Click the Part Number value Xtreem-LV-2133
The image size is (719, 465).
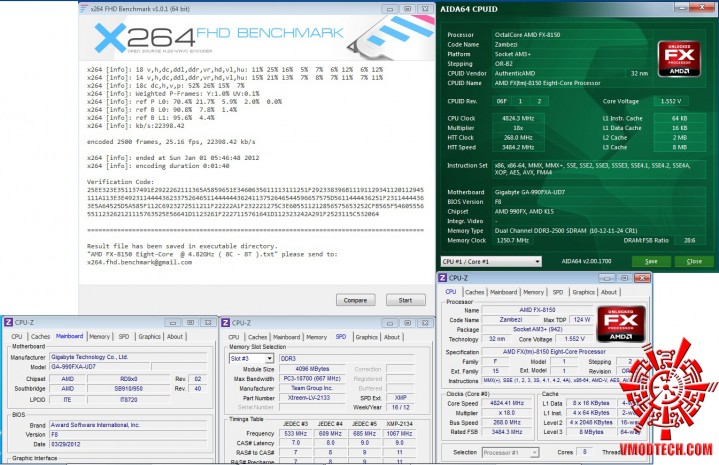(x=312, y=398)
